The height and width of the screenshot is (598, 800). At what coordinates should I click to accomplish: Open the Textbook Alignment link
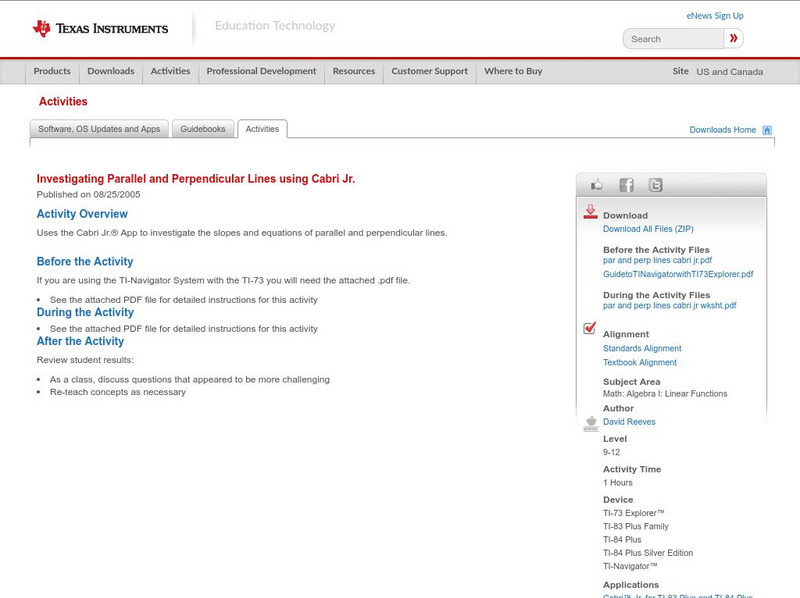coord(640,362)
